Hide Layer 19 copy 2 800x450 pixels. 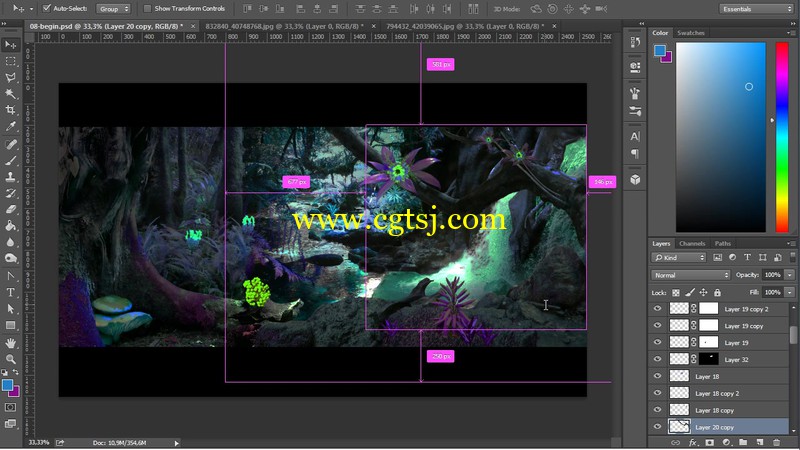(657, 309)
